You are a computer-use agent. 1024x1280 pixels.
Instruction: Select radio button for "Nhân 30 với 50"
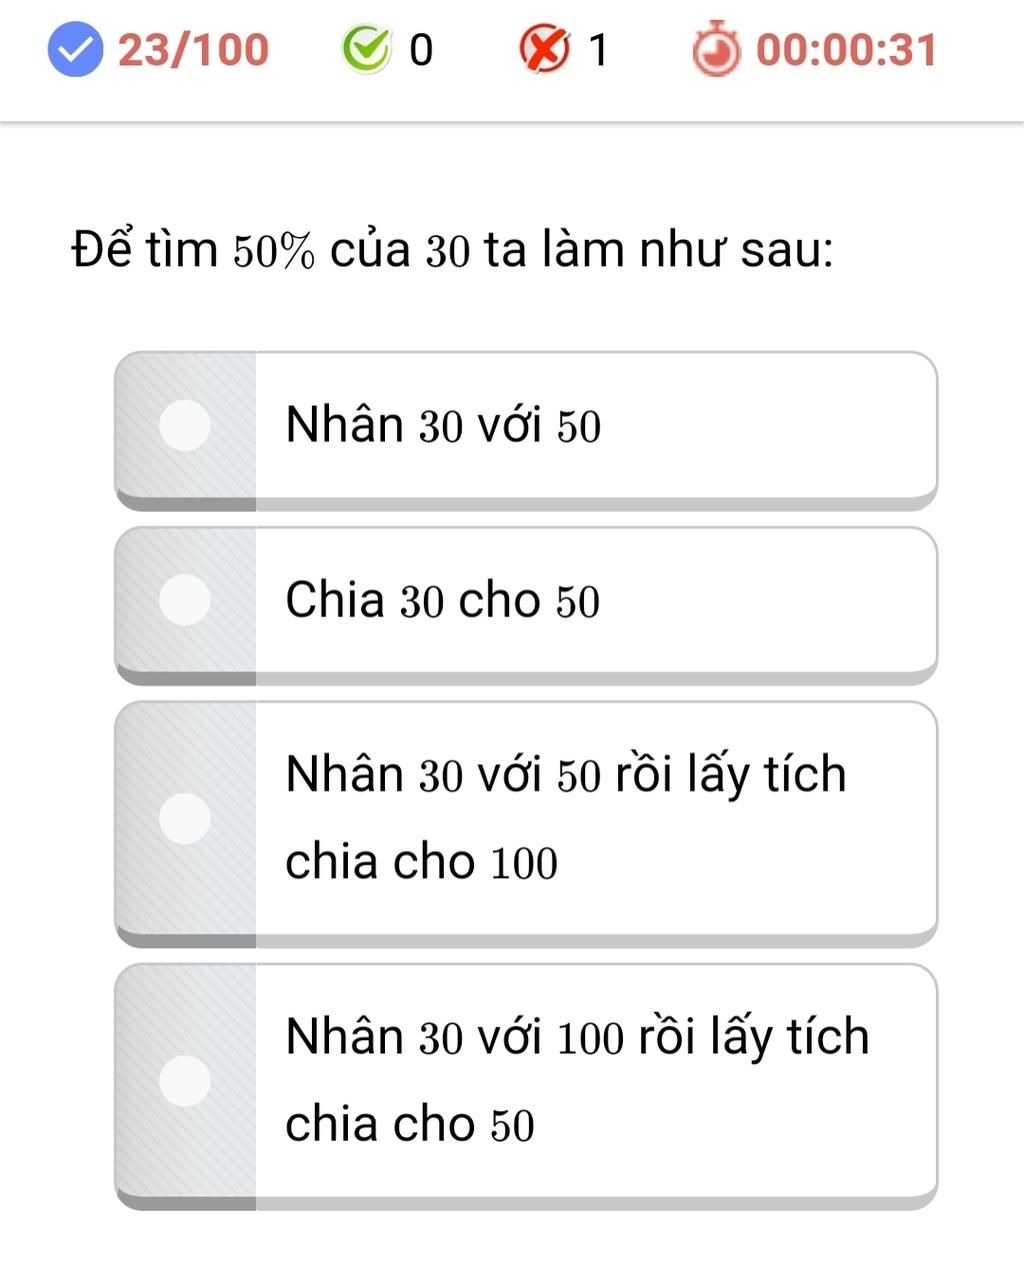point(185,425)
